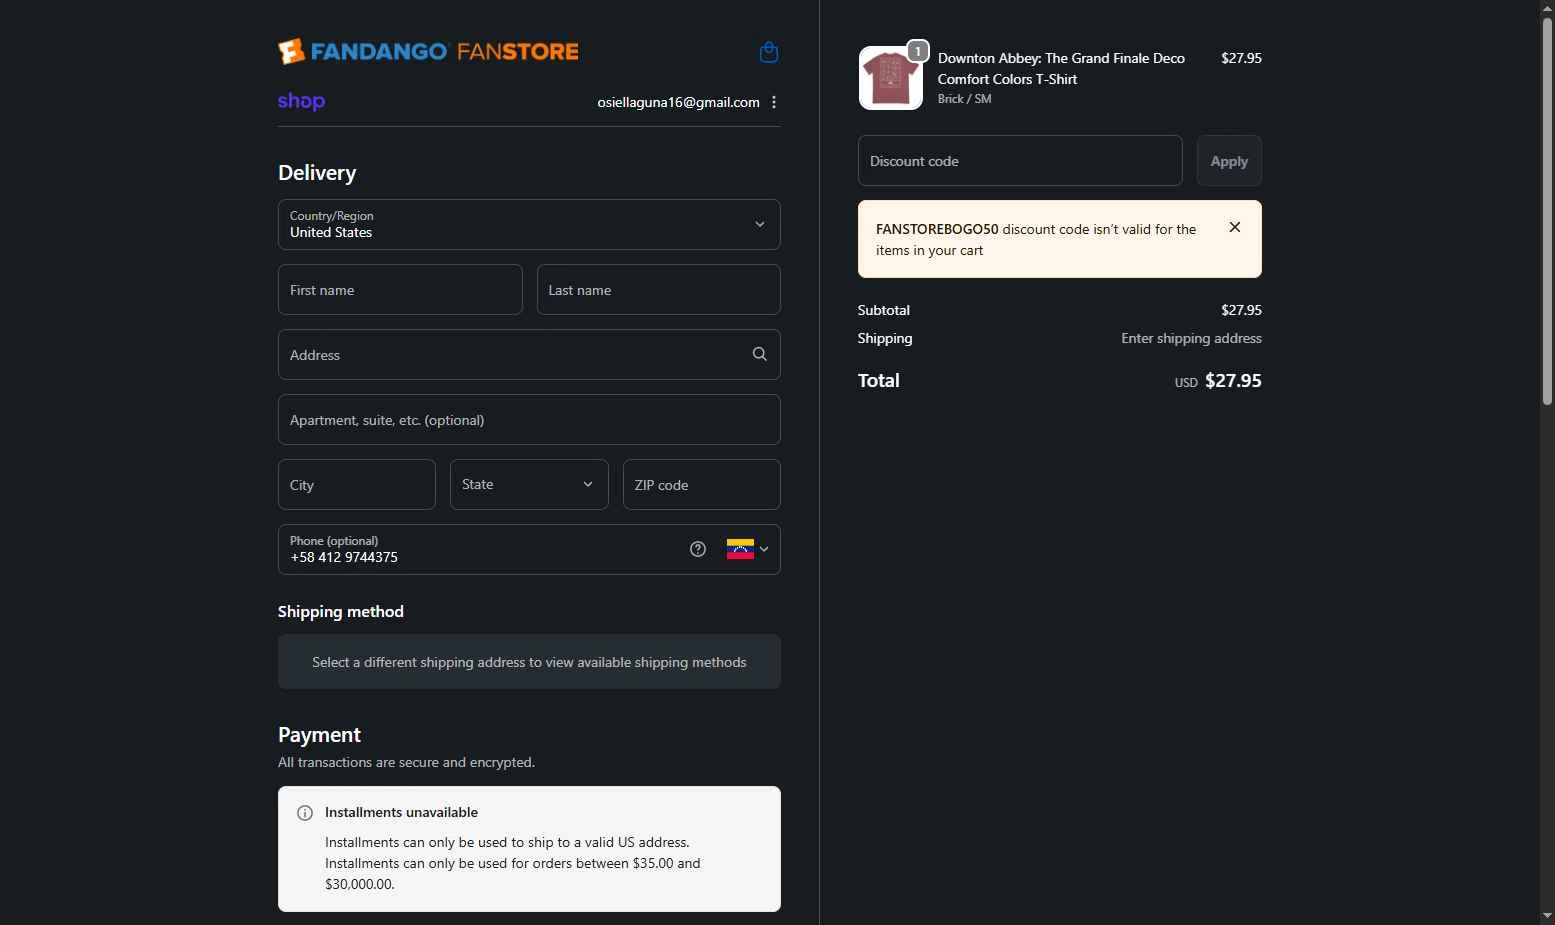The width and height of the screenshot is (1555, 925).
Task: Dismiss the FANSTOREBOGO50 invalid code notice
Action: click(1235, 227)
